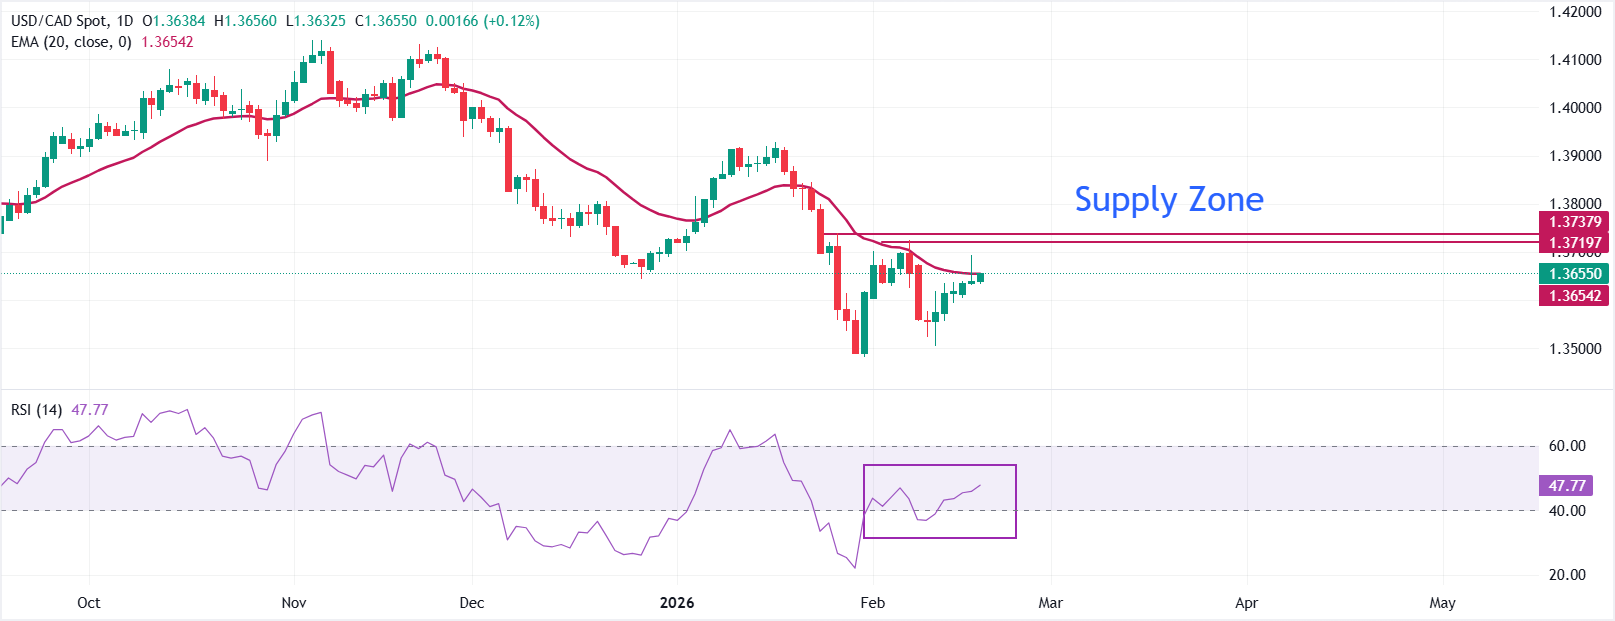This screenshot has width=1615, height=621.
Task: Click the Nov label on time axis
Action: point(294,603)
